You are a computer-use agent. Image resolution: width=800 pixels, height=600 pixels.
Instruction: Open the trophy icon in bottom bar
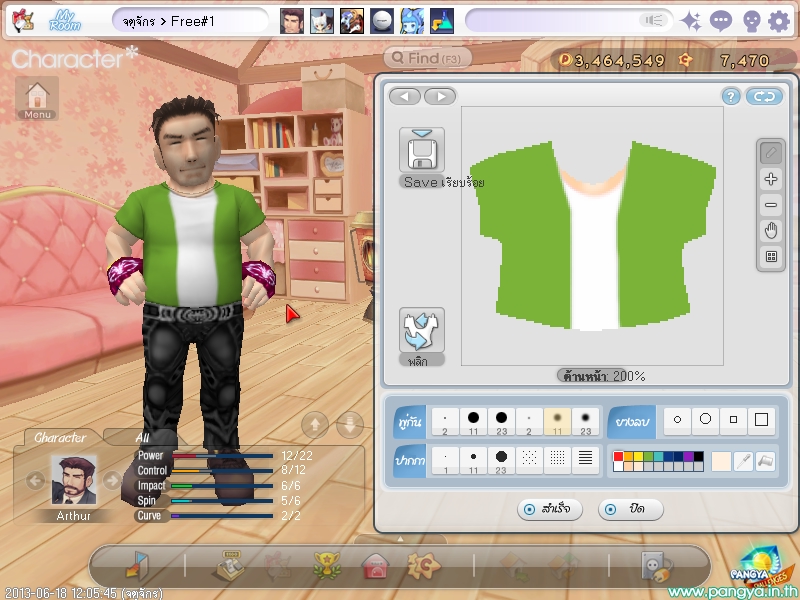coord(327,565)
